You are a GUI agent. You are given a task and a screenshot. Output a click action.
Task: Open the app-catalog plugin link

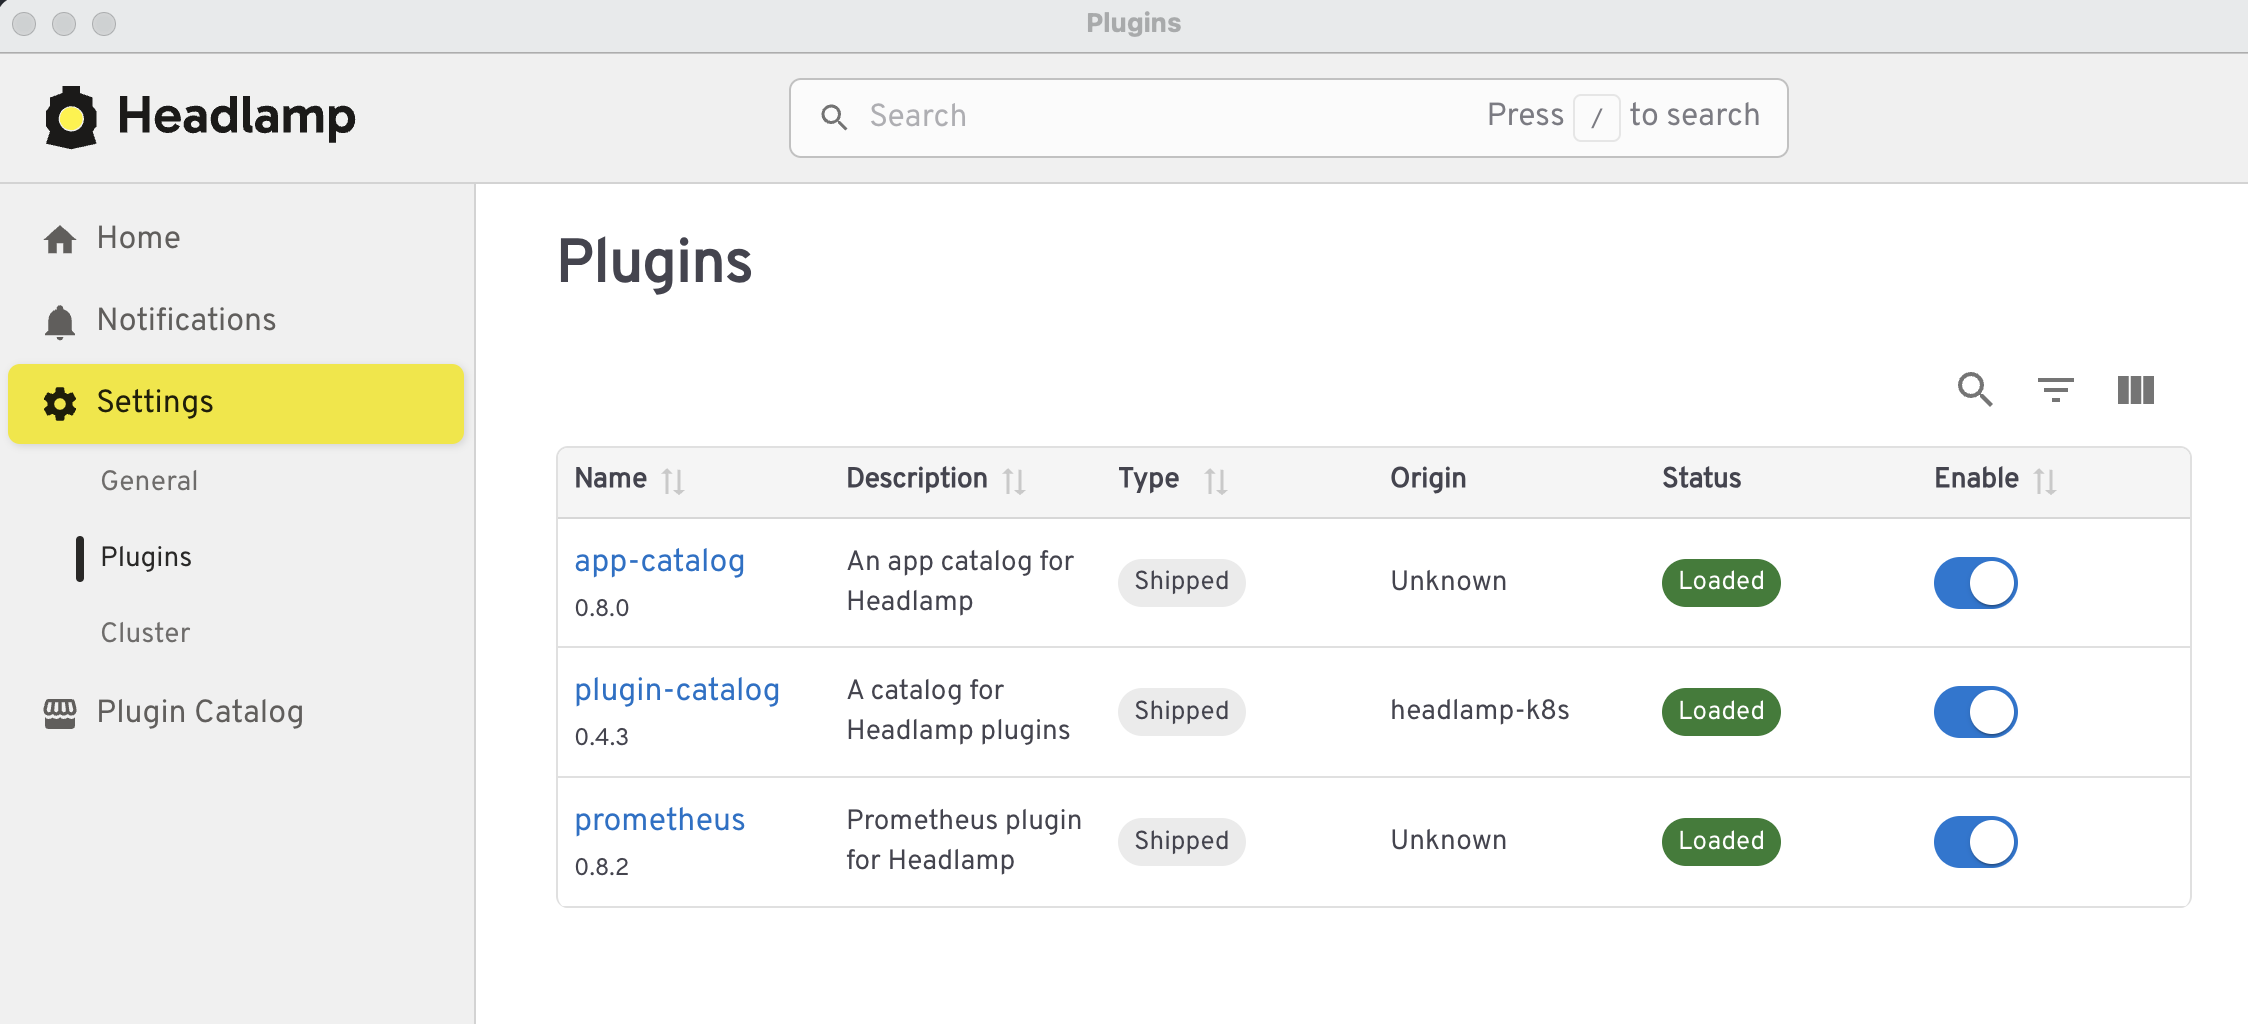coord(659,561)
